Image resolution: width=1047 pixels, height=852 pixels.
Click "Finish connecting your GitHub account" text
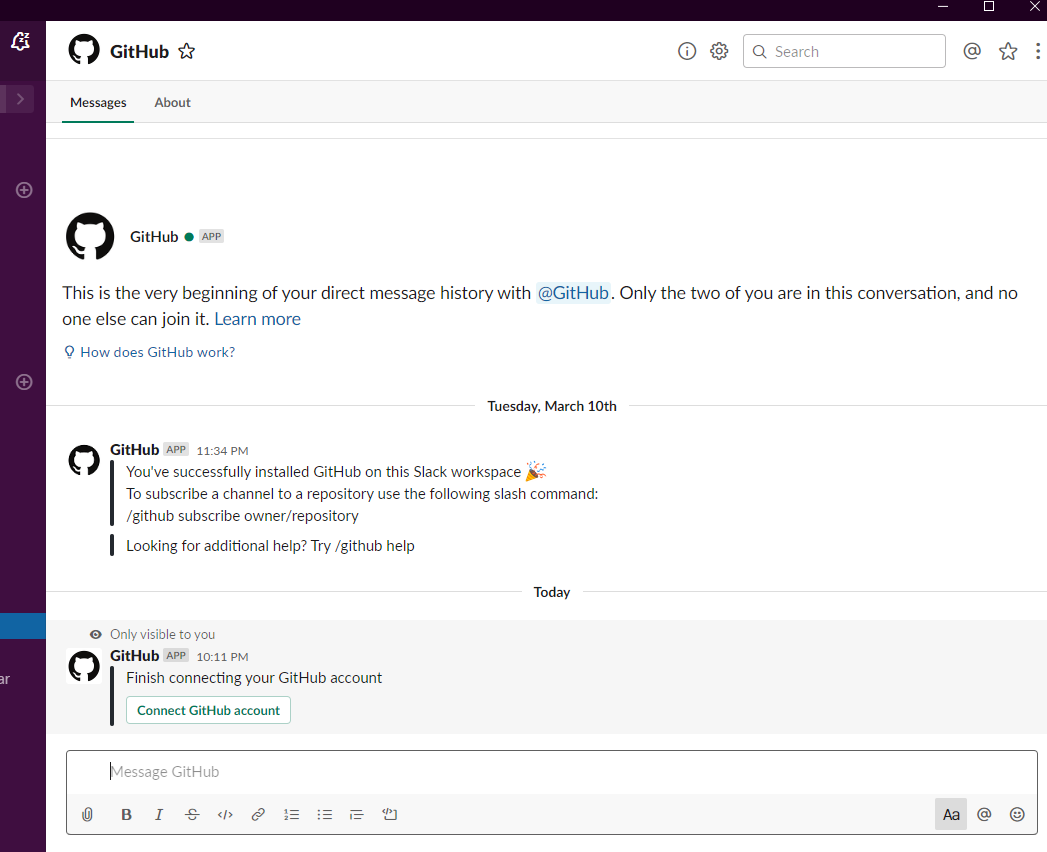point(254,678)
